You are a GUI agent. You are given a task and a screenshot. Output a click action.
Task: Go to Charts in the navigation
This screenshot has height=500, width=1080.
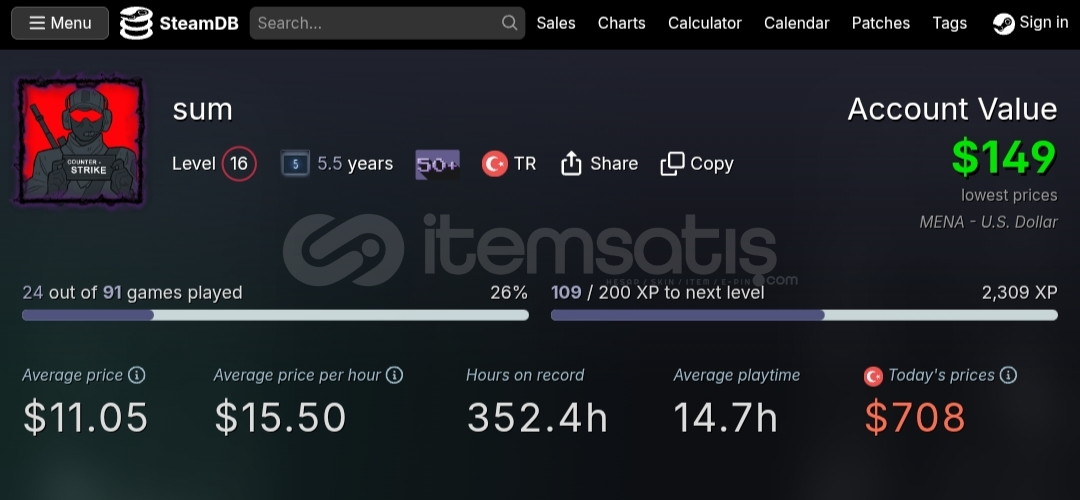[621, 23]
